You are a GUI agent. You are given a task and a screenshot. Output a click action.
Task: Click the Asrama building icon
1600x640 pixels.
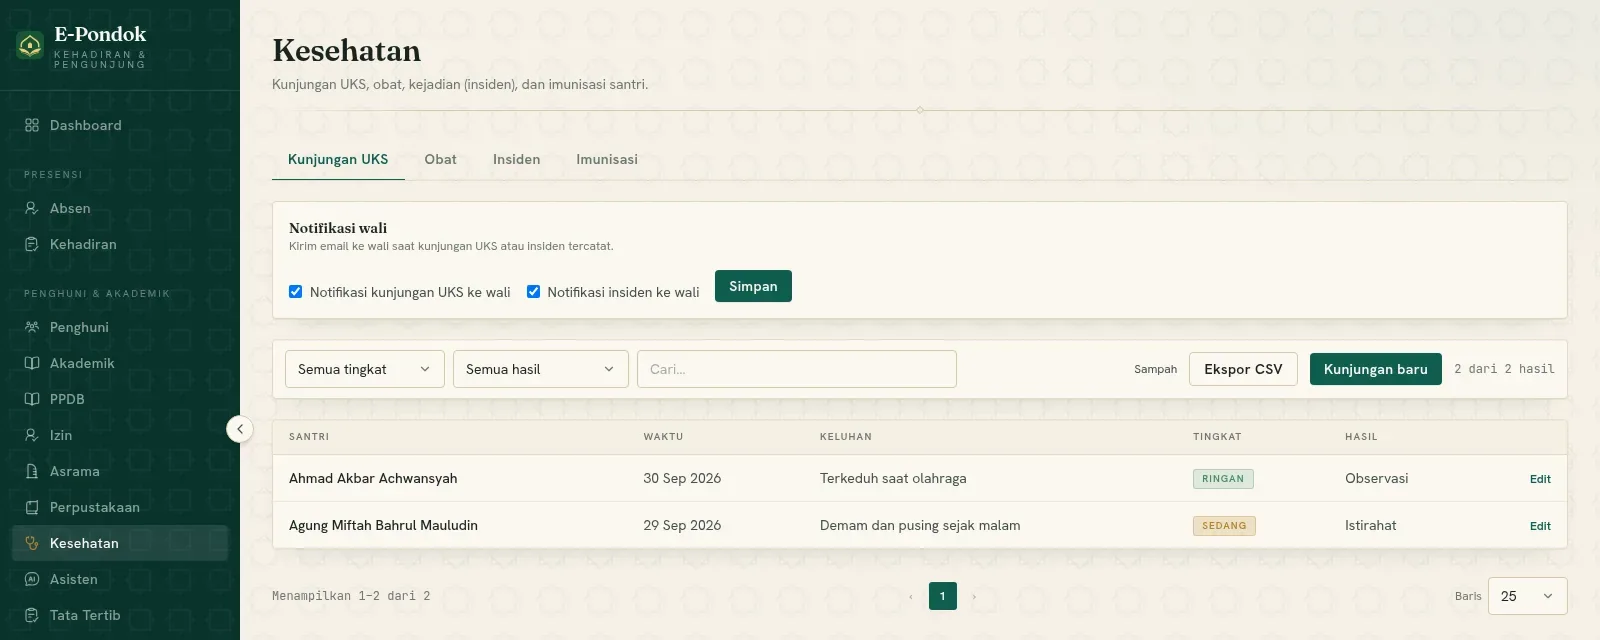pos(32,471)
